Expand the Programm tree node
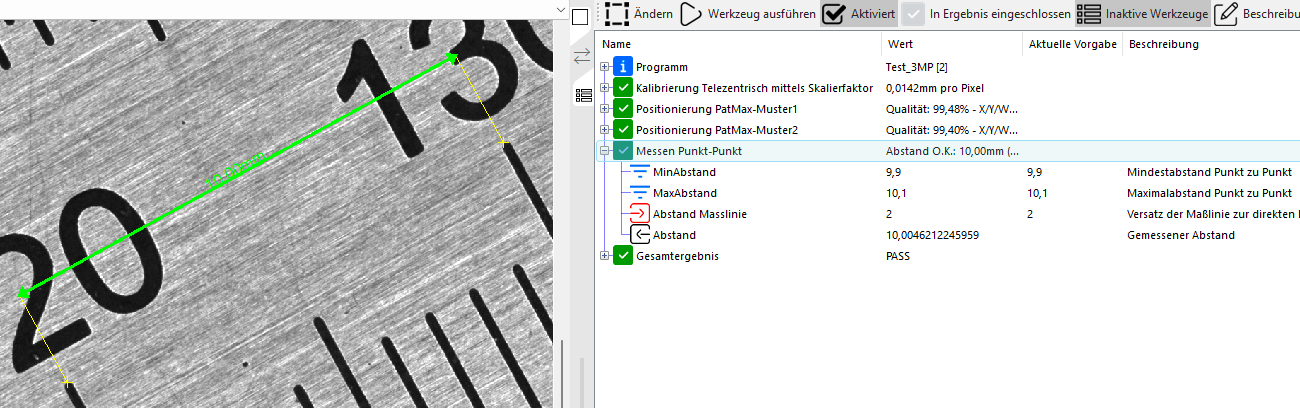1300x408 pixels. 605,67
